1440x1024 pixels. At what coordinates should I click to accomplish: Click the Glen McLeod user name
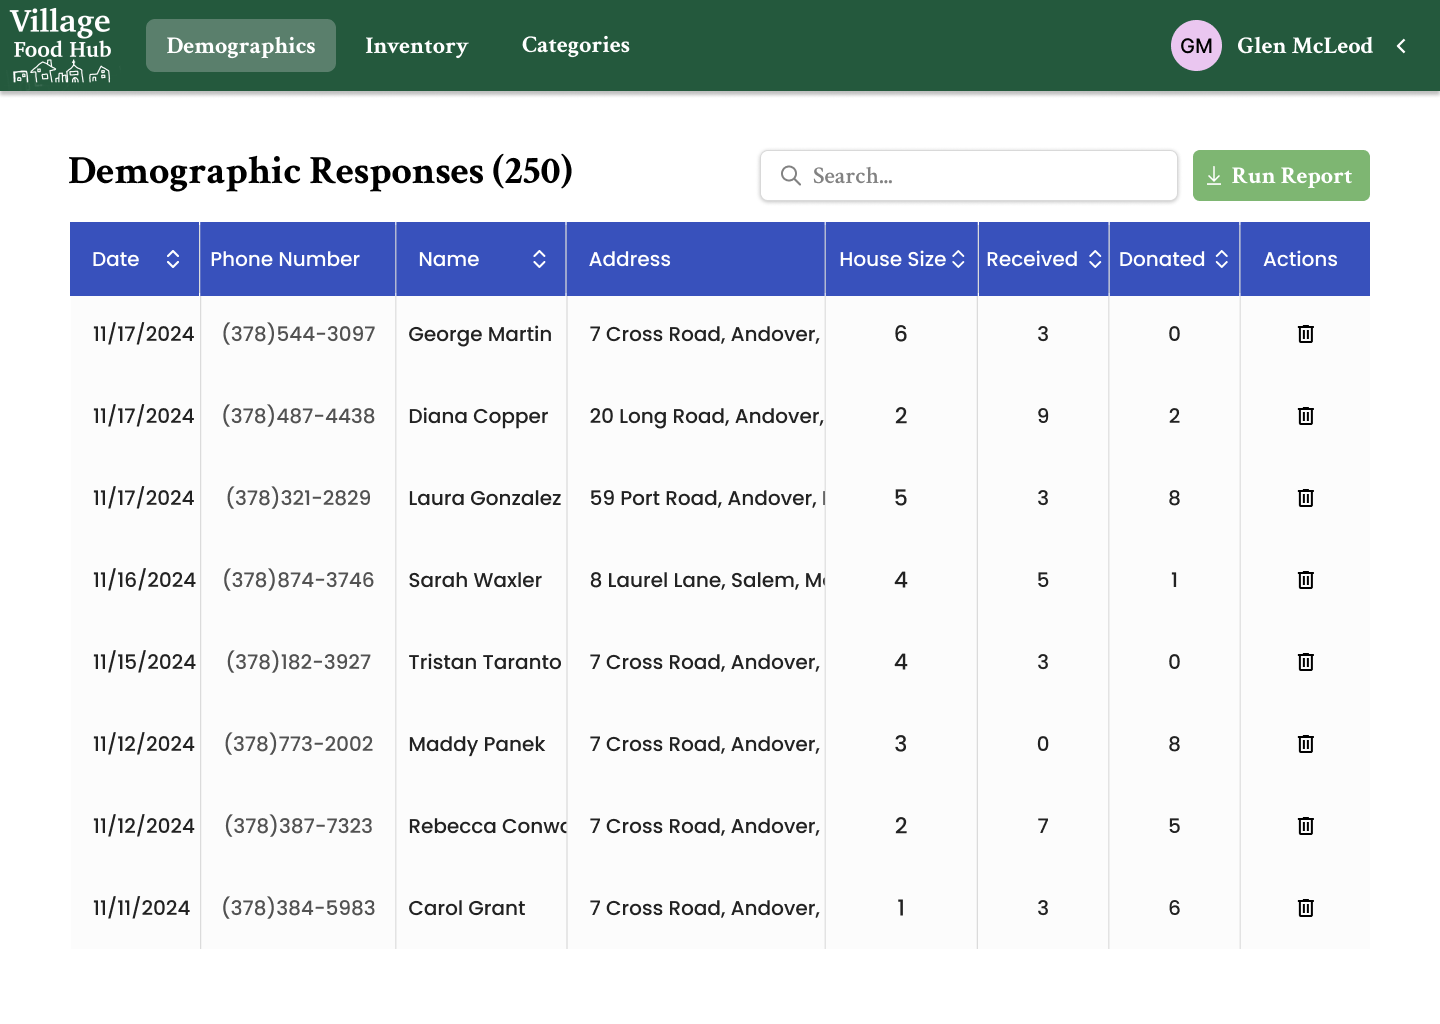1305,46
